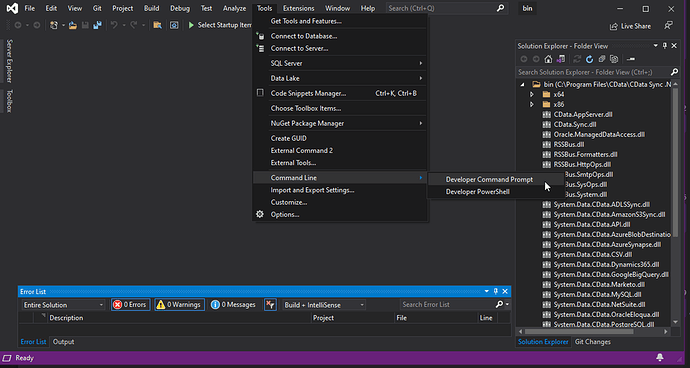The image size is (690, 368).
Task: Open the Extensions menu
Action: pyautogui.click(x=298, y=8)
